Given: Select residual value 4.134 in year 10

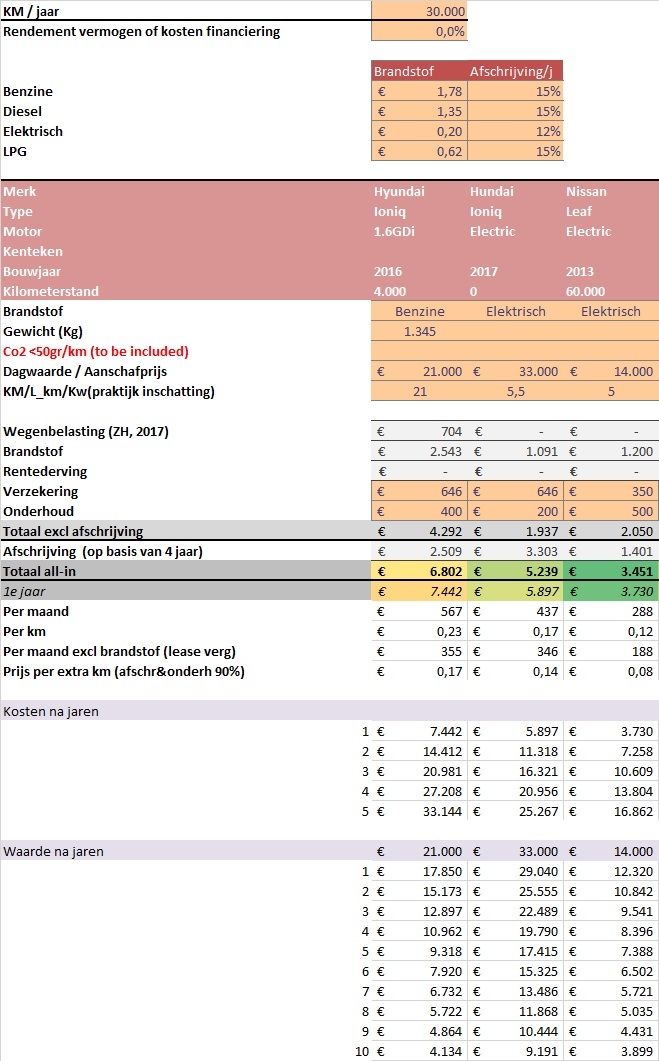Looking at the screenshot, I should (x=419, y=1052).
